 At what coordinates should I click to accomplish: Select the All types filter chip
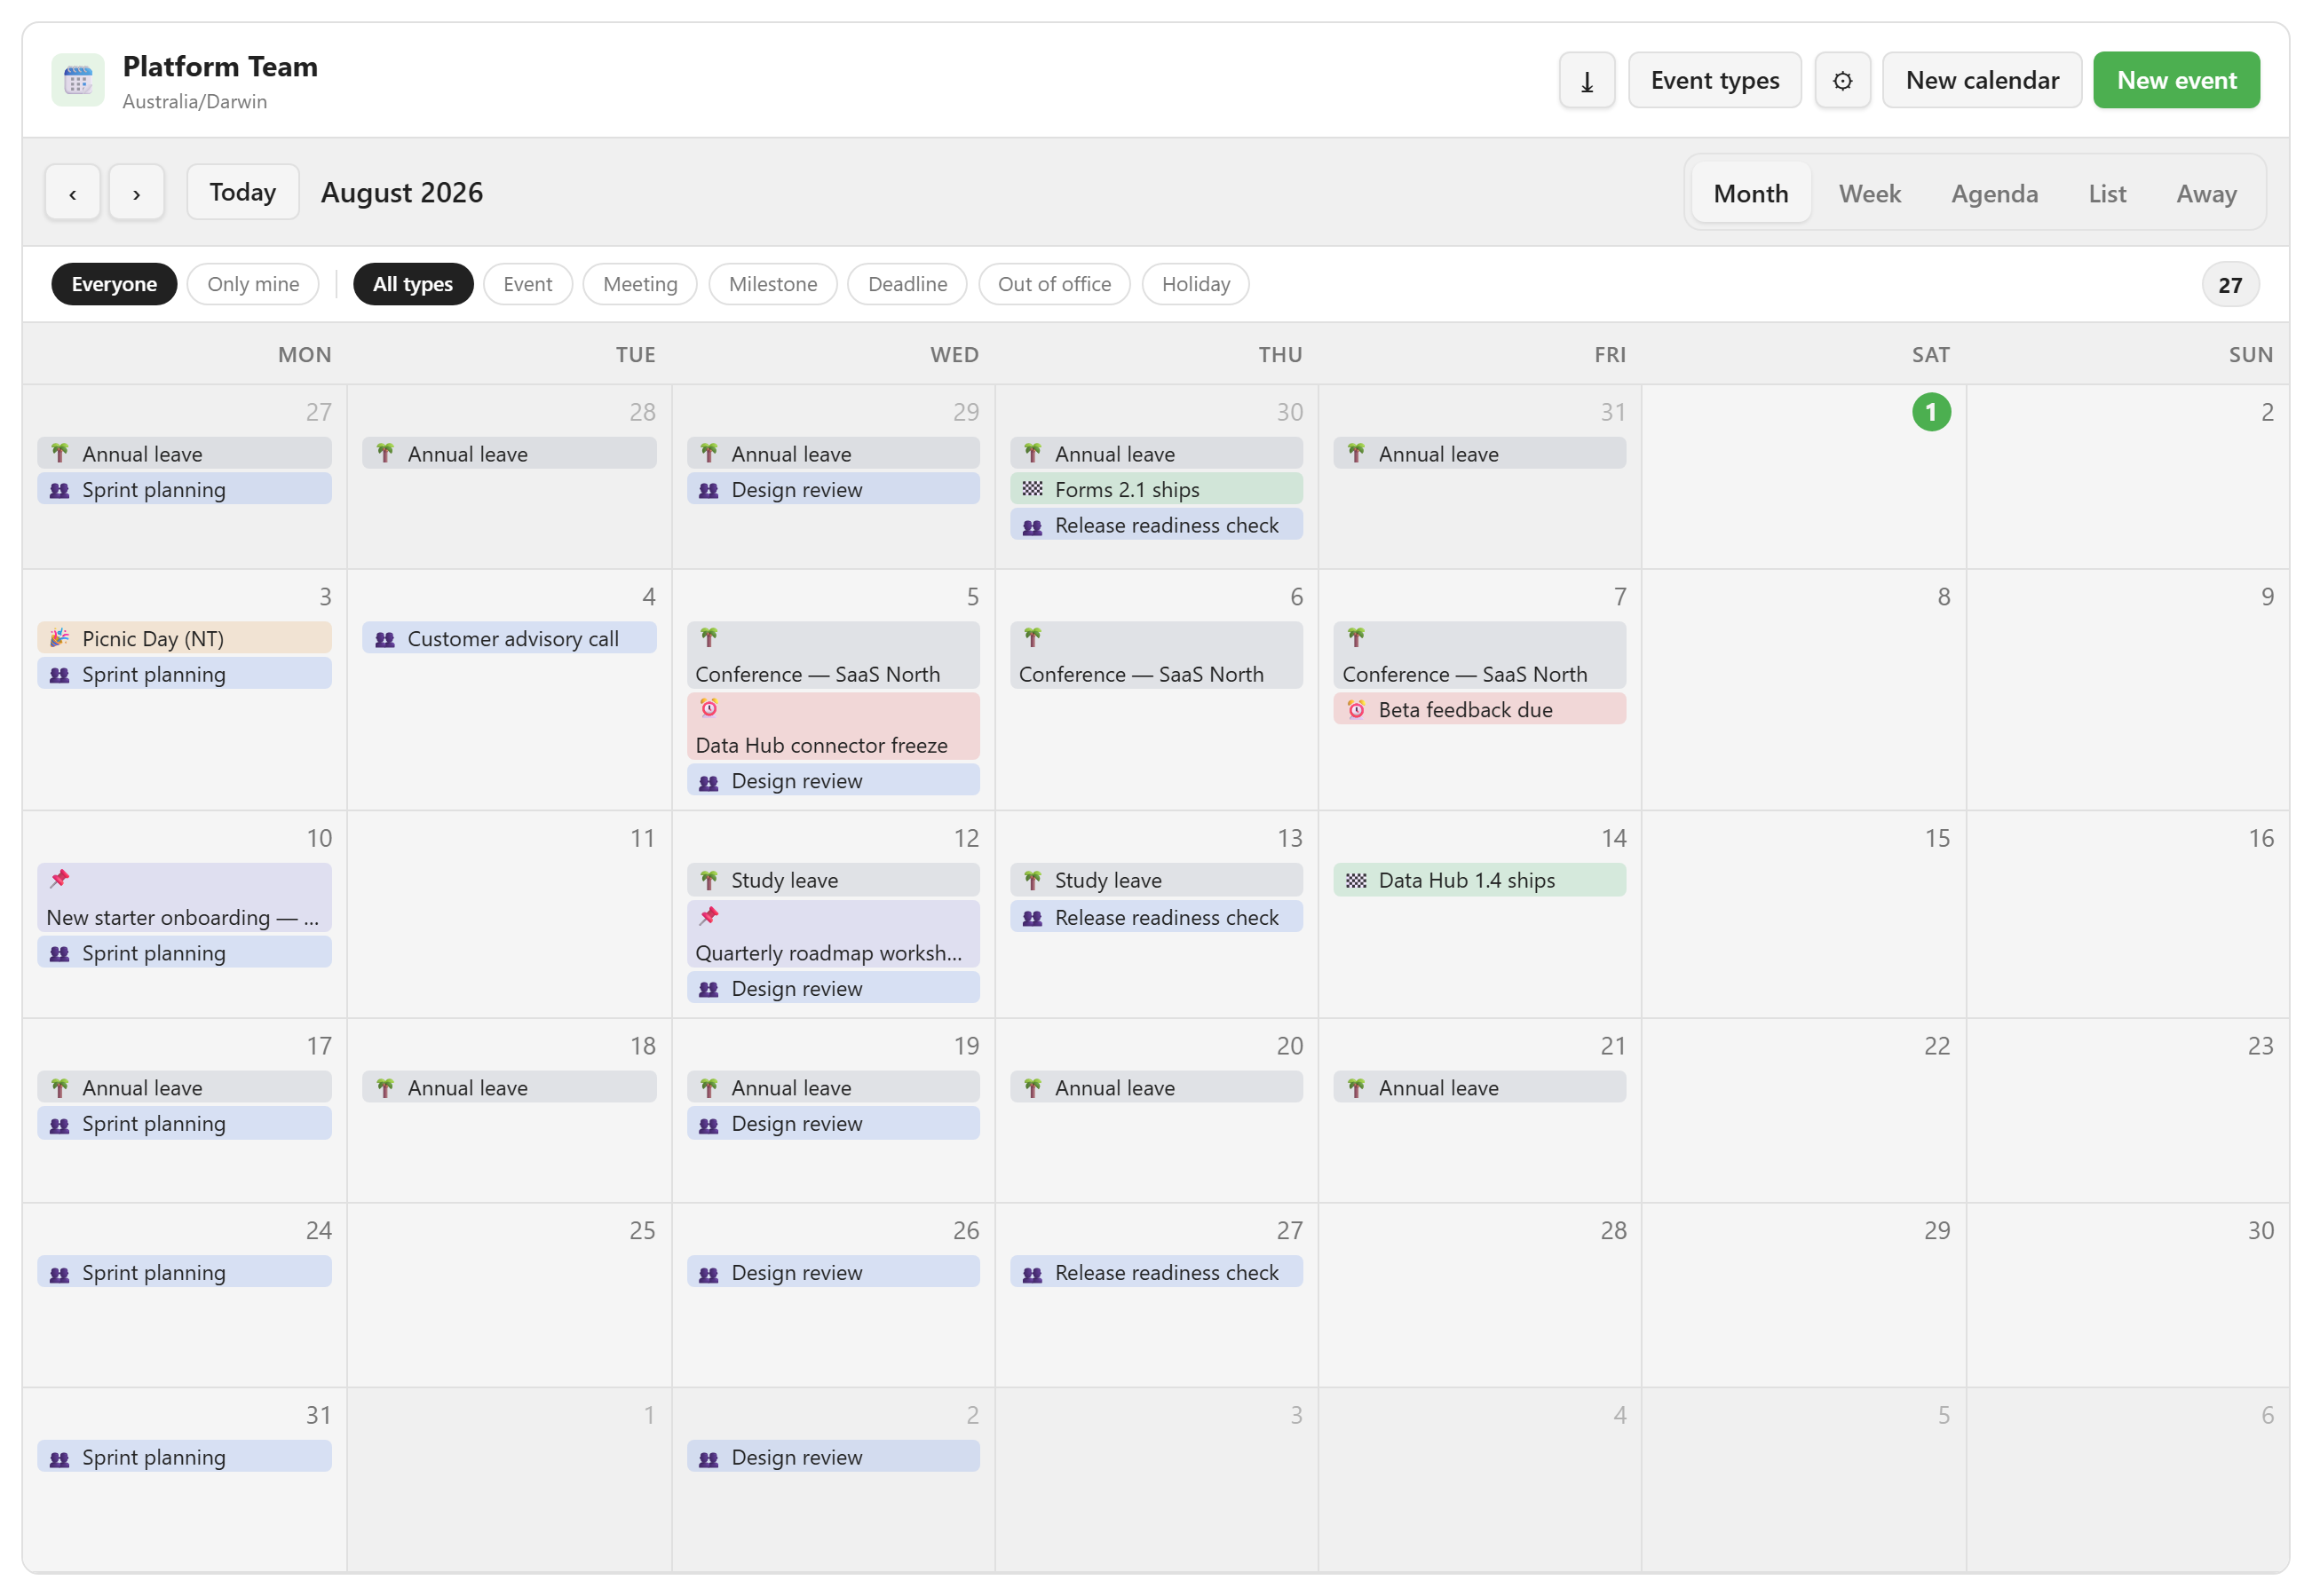pos(413,284)
